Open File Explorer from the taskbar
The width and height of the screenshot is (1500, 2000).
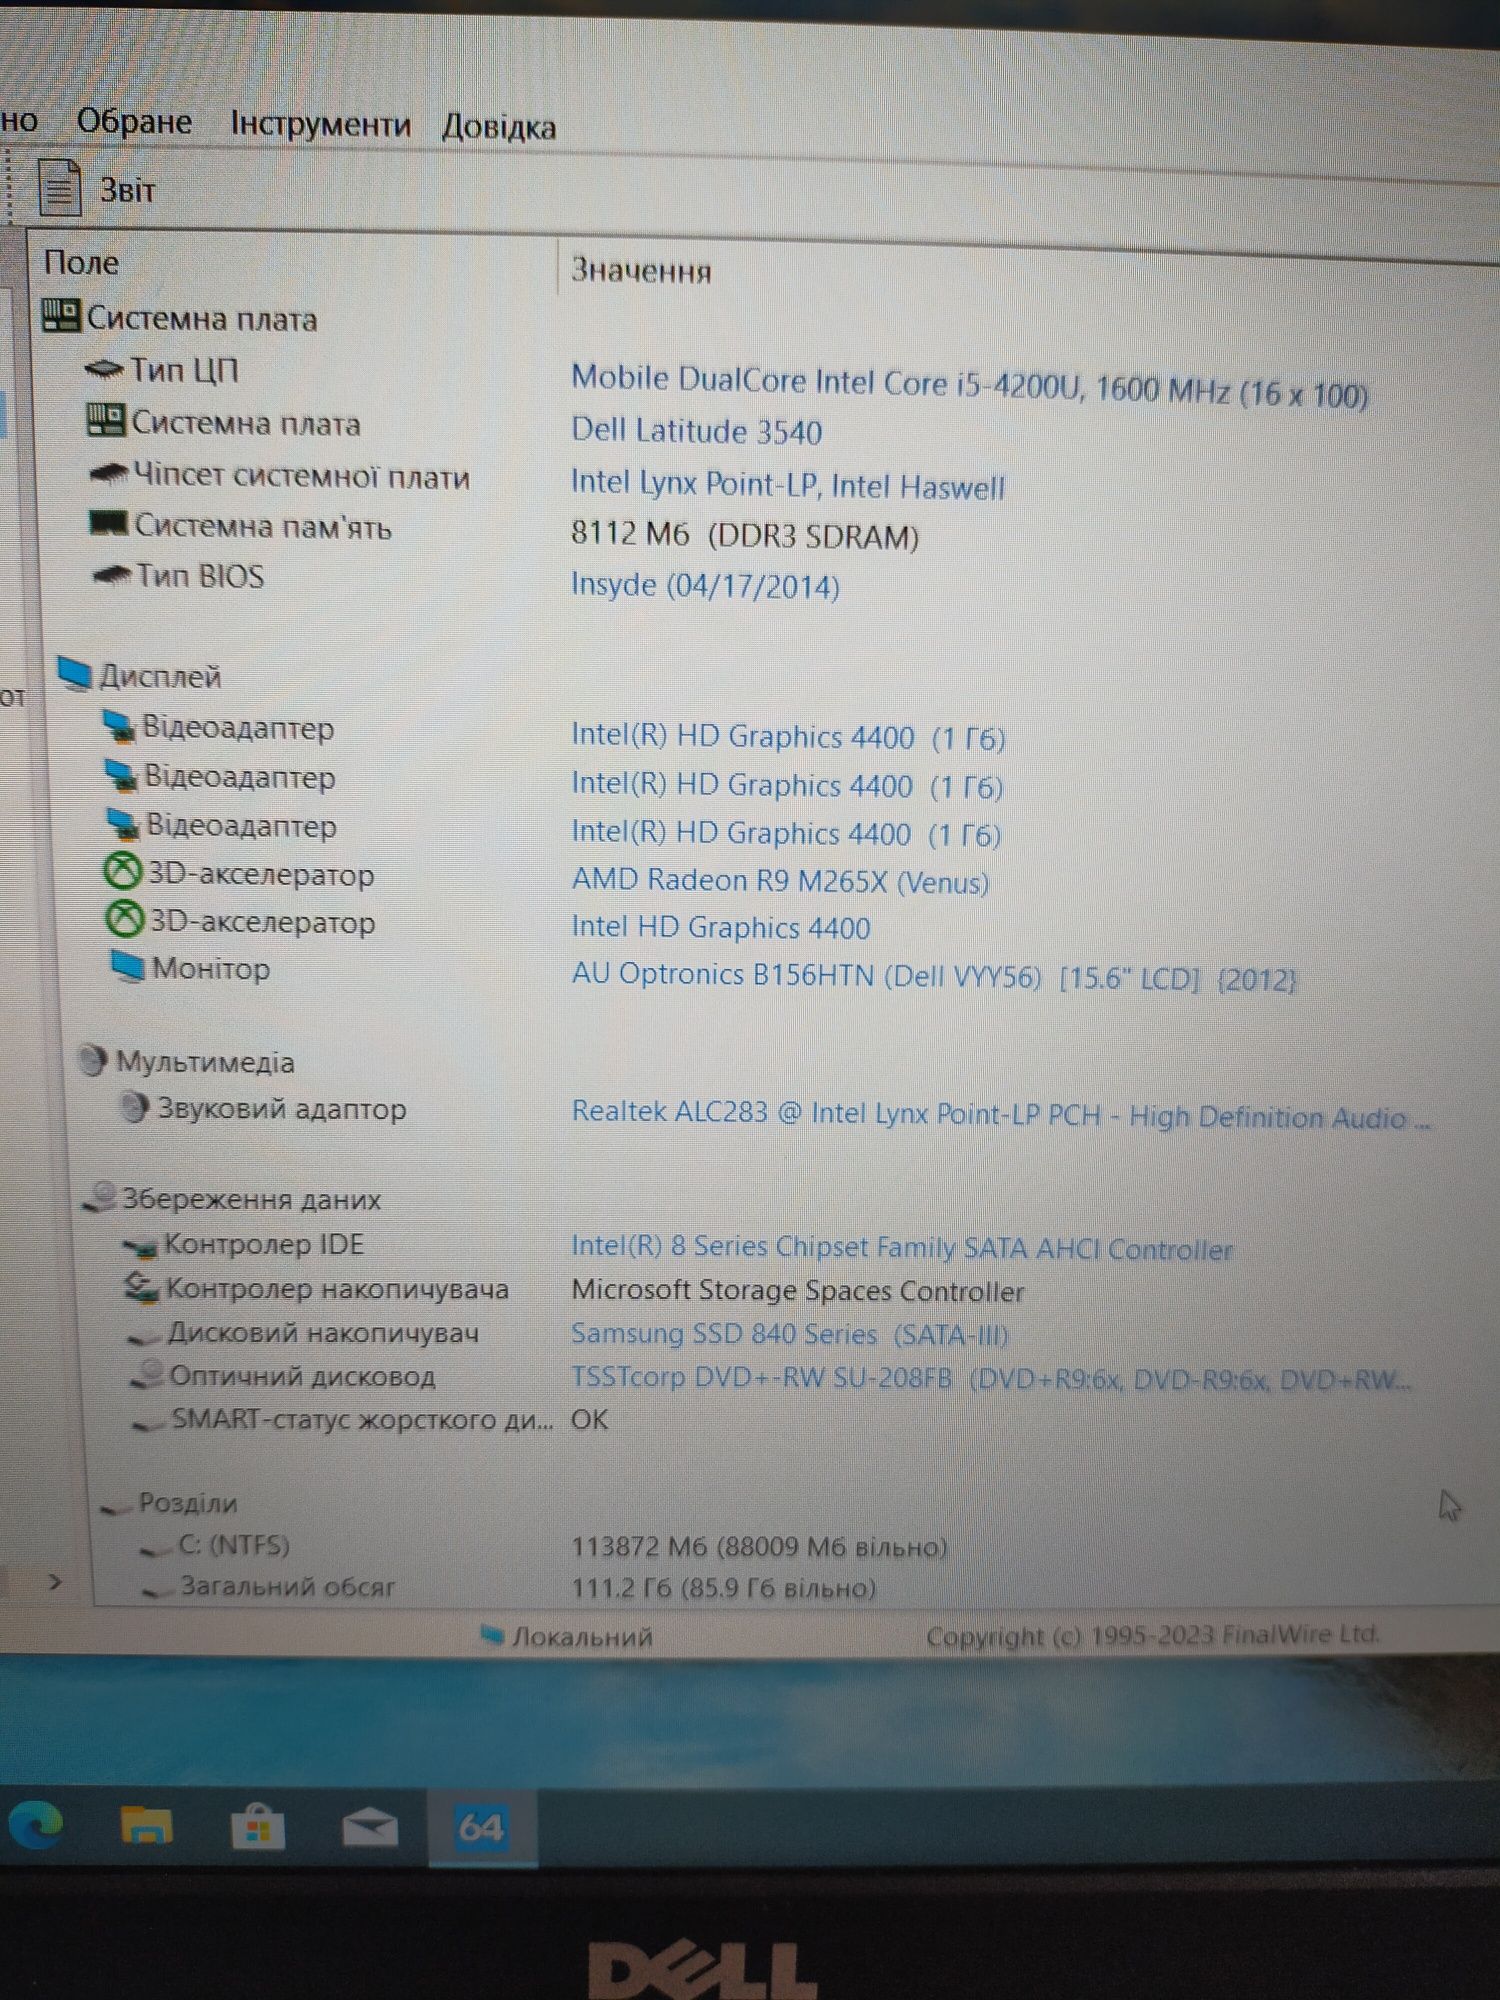point(147,1826)
